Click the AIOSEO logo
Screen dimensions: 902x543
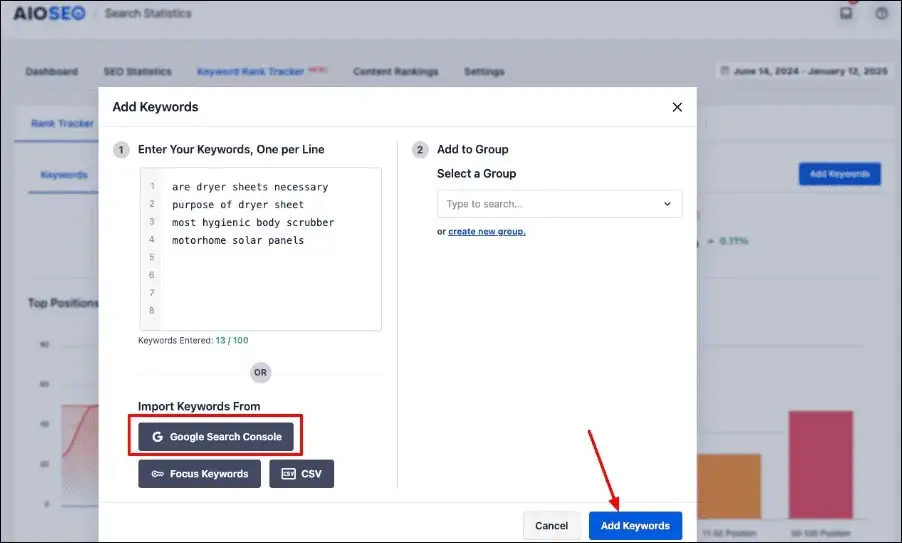[49, 13]
